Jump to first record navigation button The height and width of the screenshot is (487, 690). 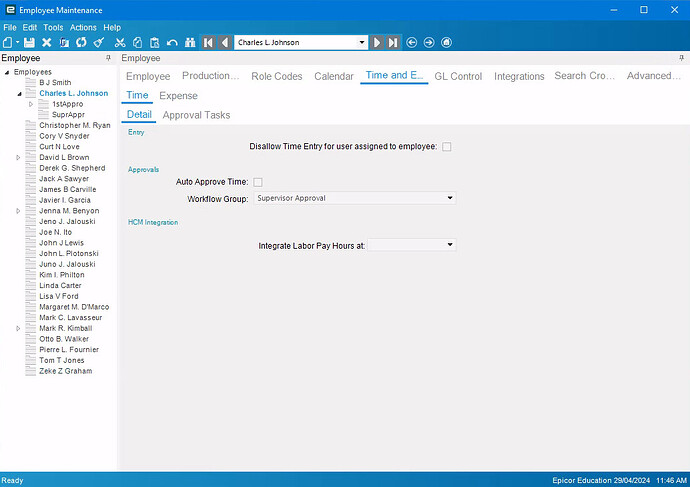tap(208, 43)
